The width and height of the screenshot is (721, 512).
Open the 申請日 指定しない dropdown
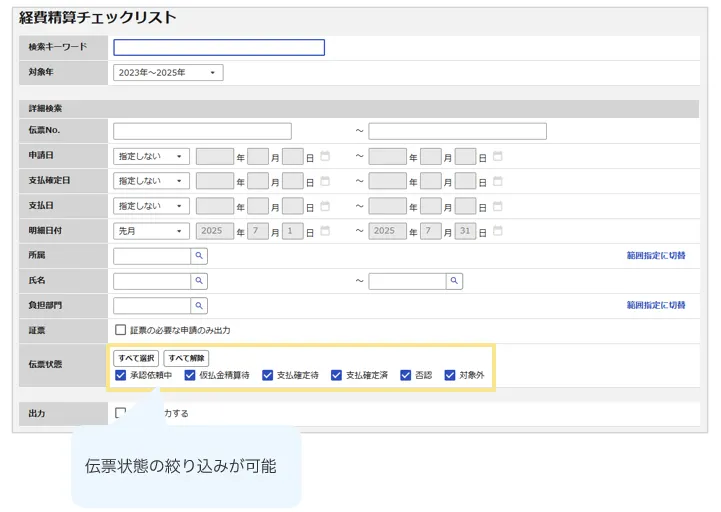click(151, 156)
